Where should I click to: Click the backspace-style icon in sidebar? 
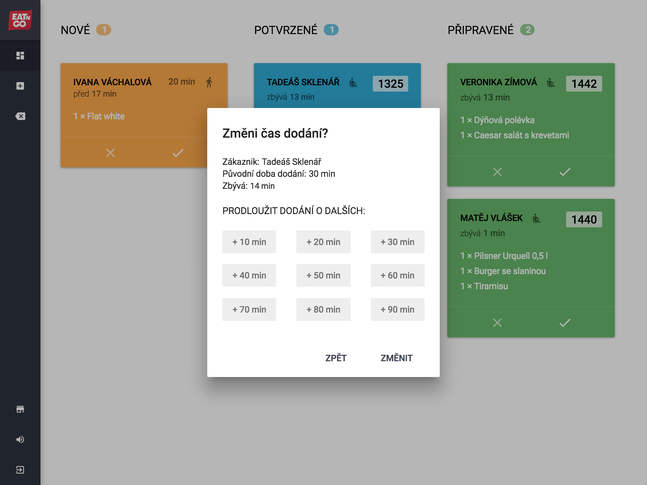pos(20,117)
